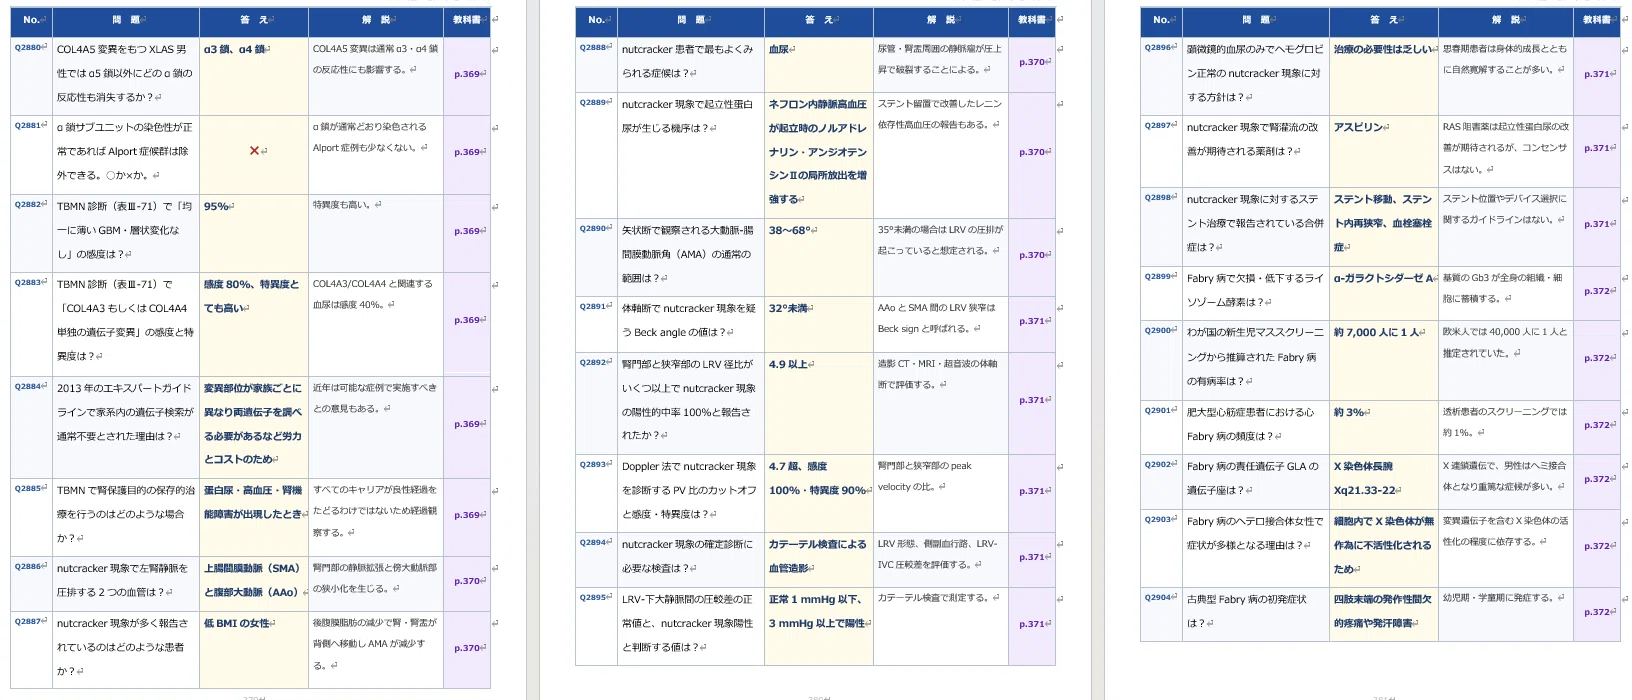Screen dimensions: 1632x700
Task: Click the p.371 reference in row Q2892
Action: click(1032, 400)
